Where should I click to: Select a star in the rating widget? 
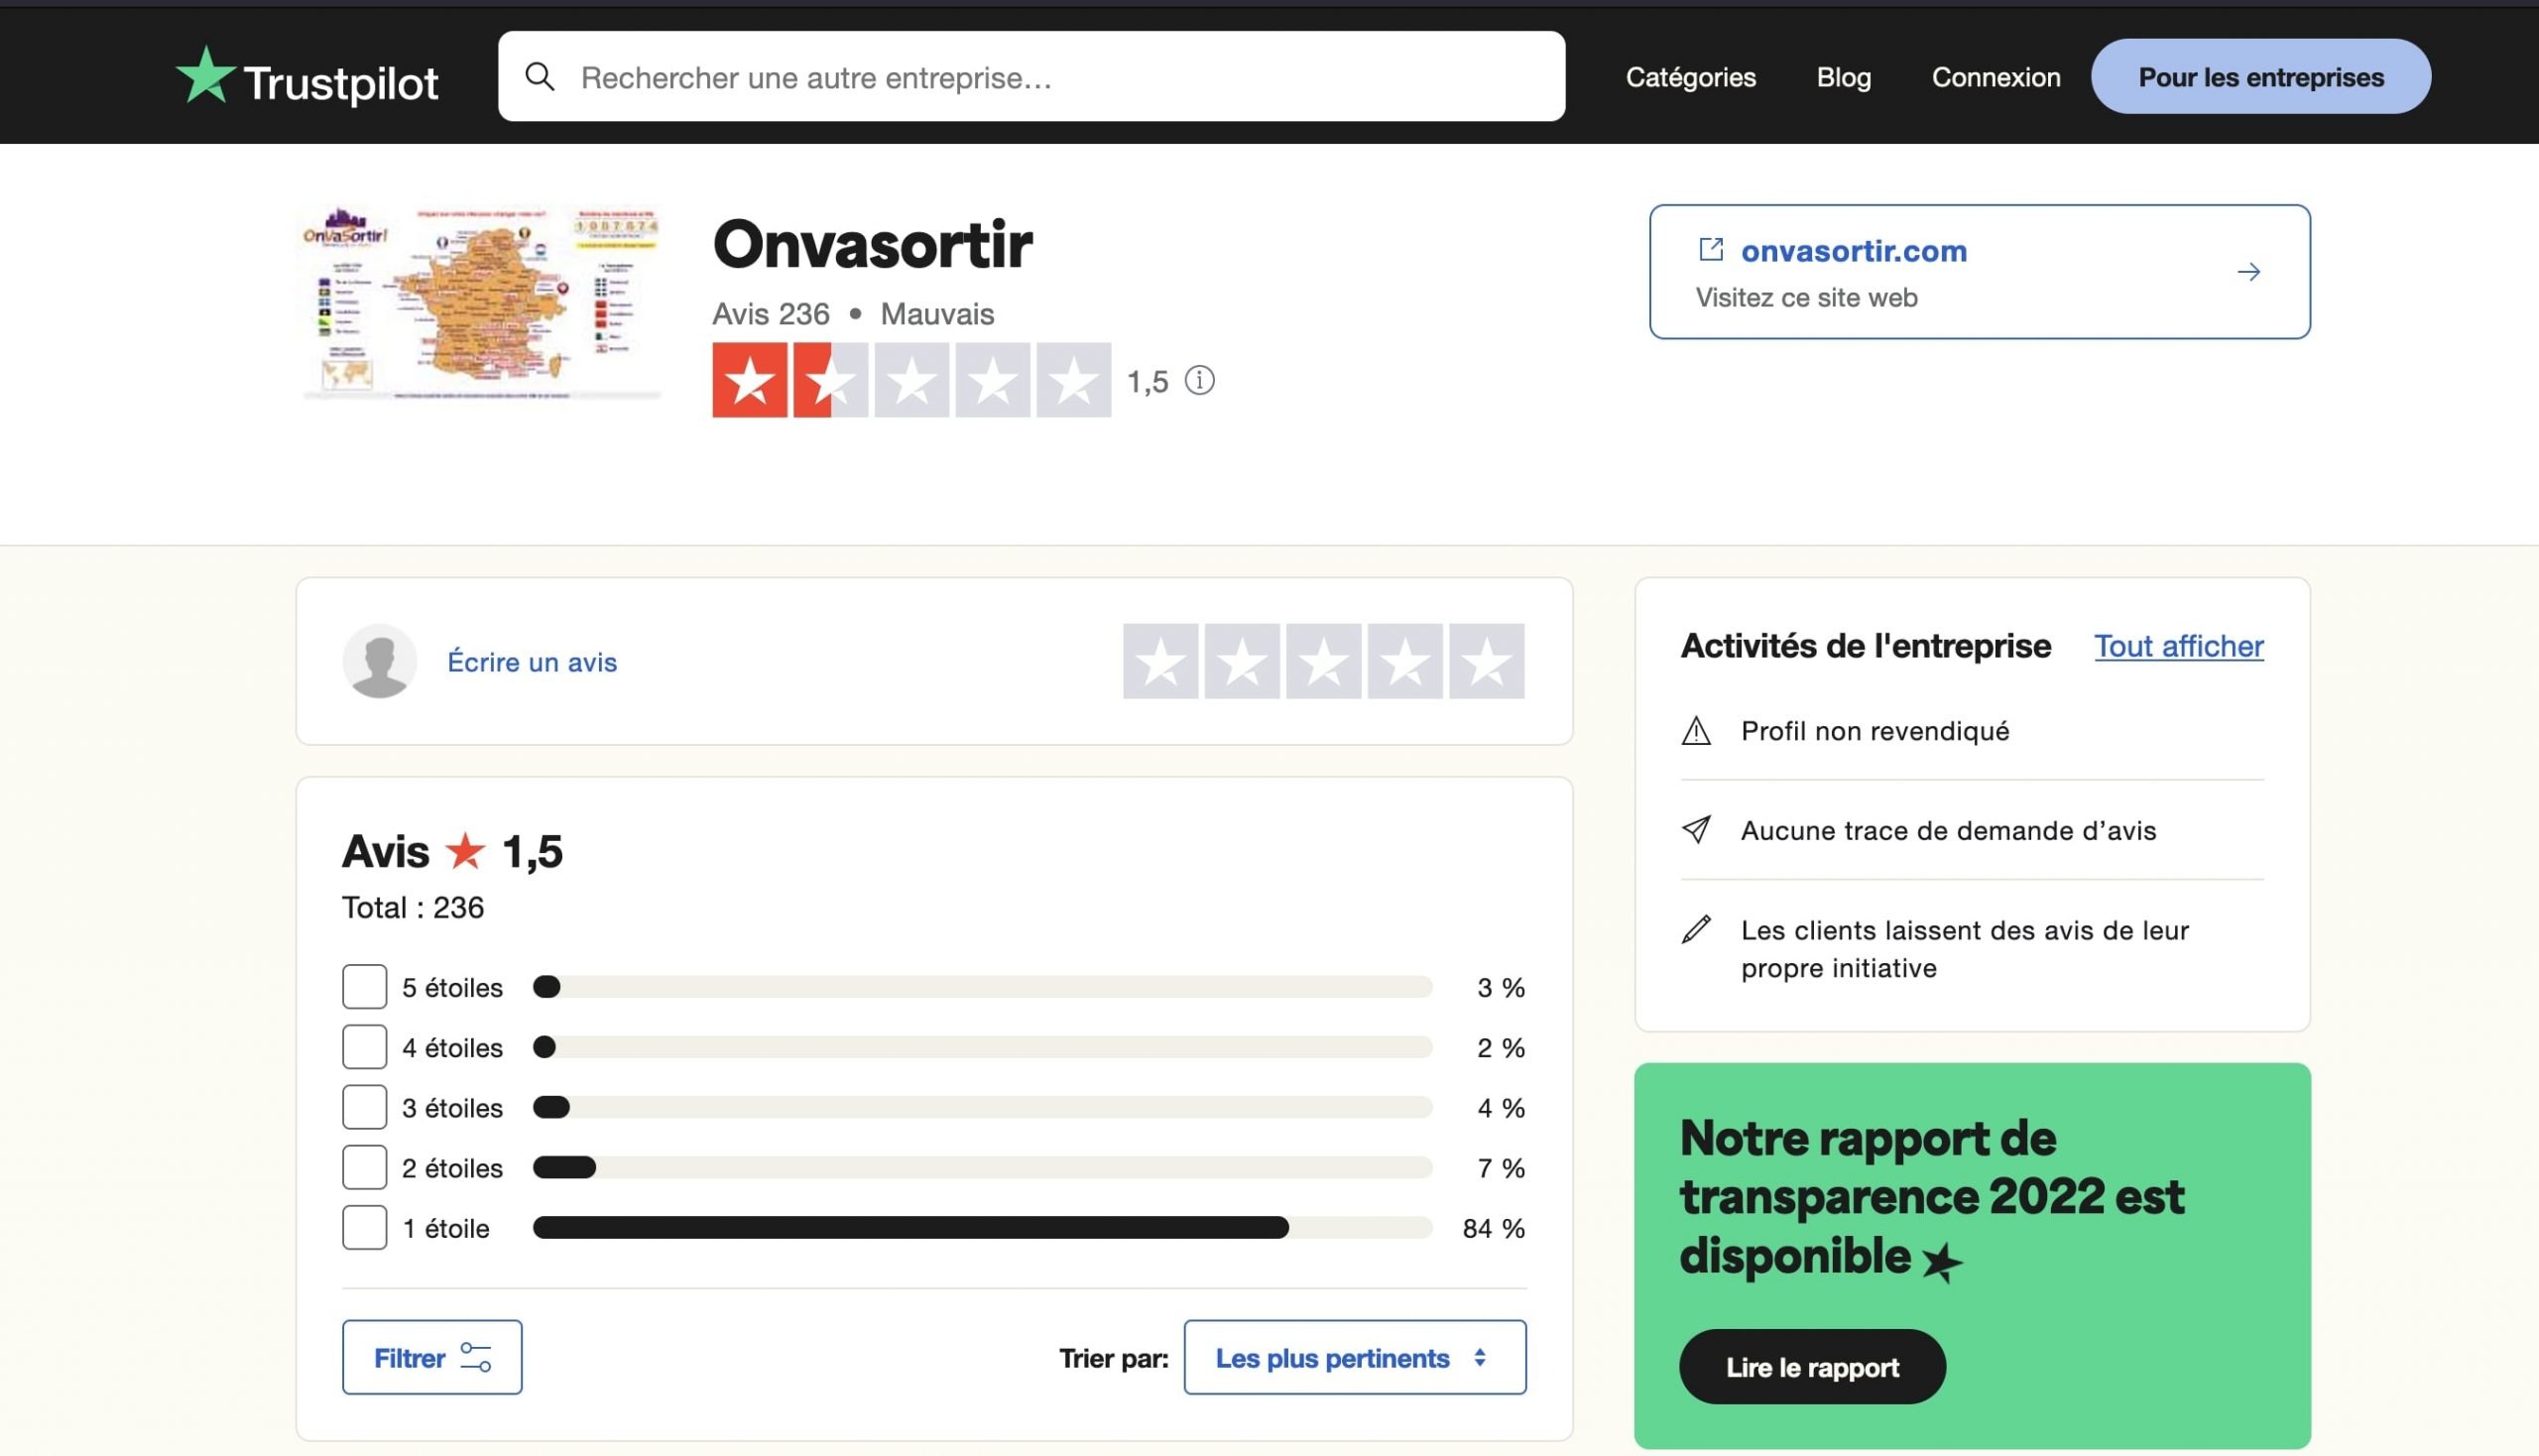1324,662
